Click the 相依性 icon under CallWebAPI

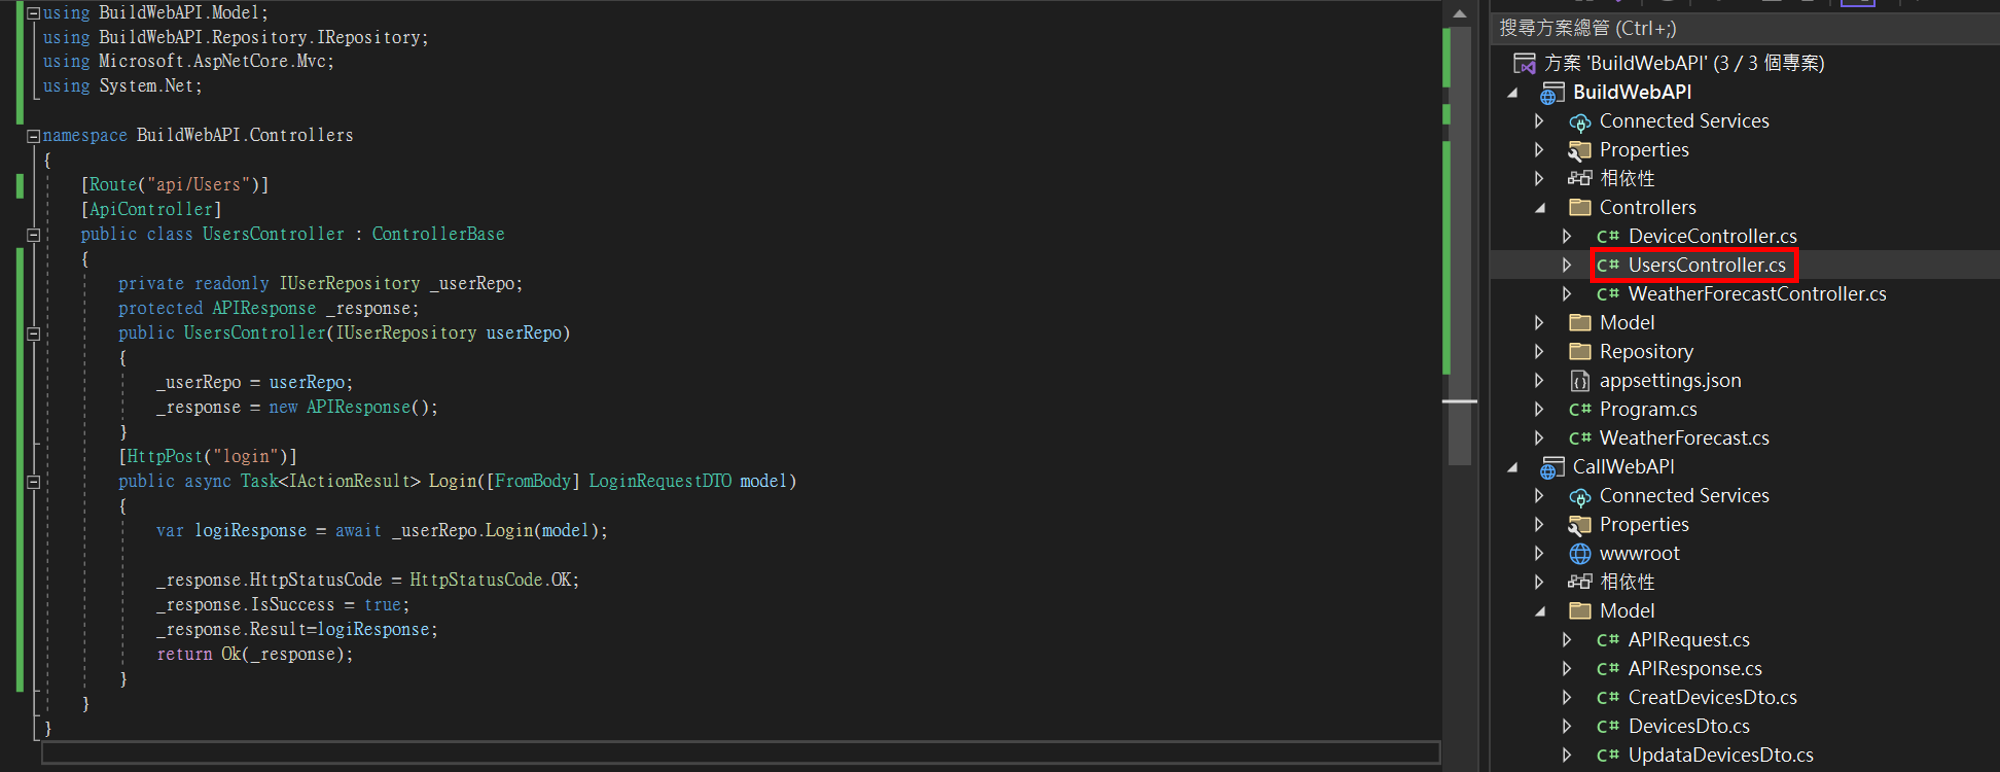coord(1580,582)
